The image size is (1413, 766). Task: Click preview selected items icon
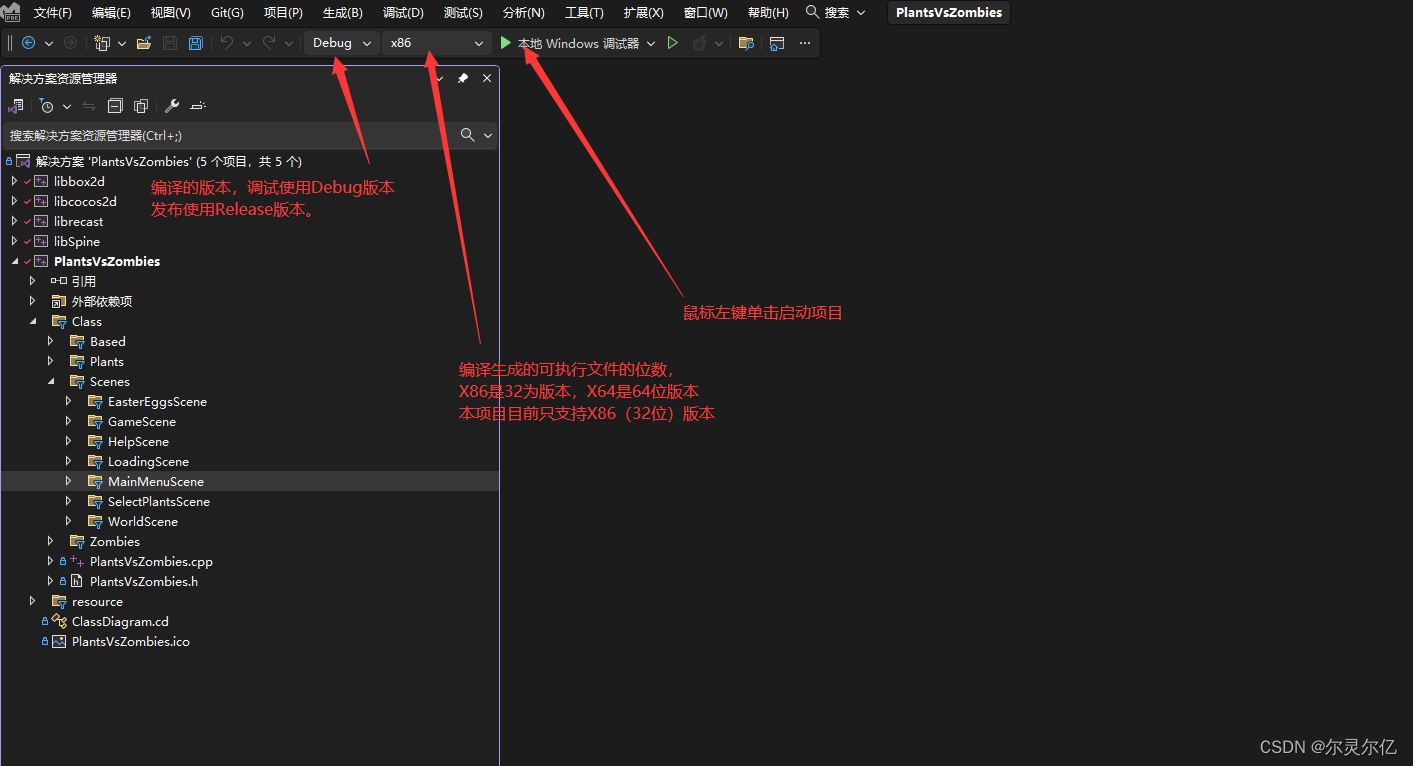pos(198,106)
